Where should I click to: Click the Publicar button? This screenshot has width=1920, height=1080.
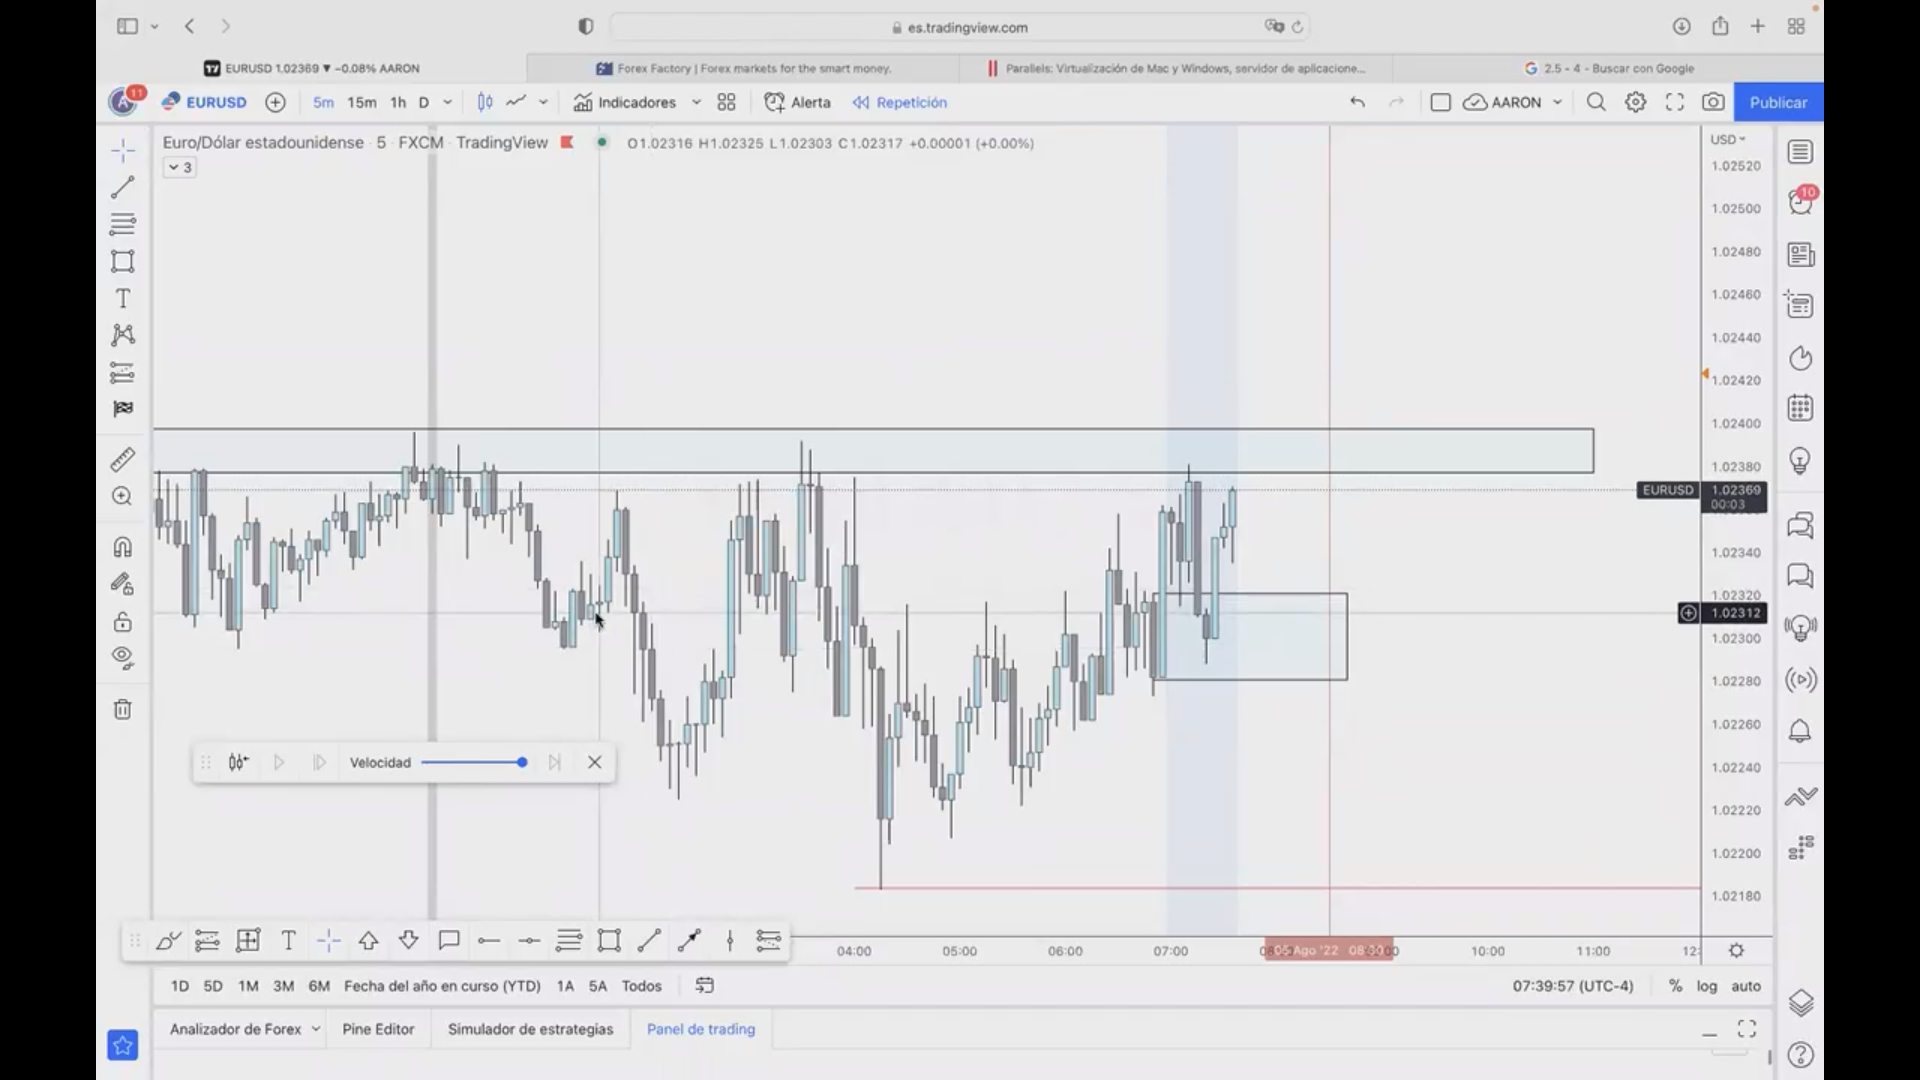pyautogui.click(x=1778, y=102)
